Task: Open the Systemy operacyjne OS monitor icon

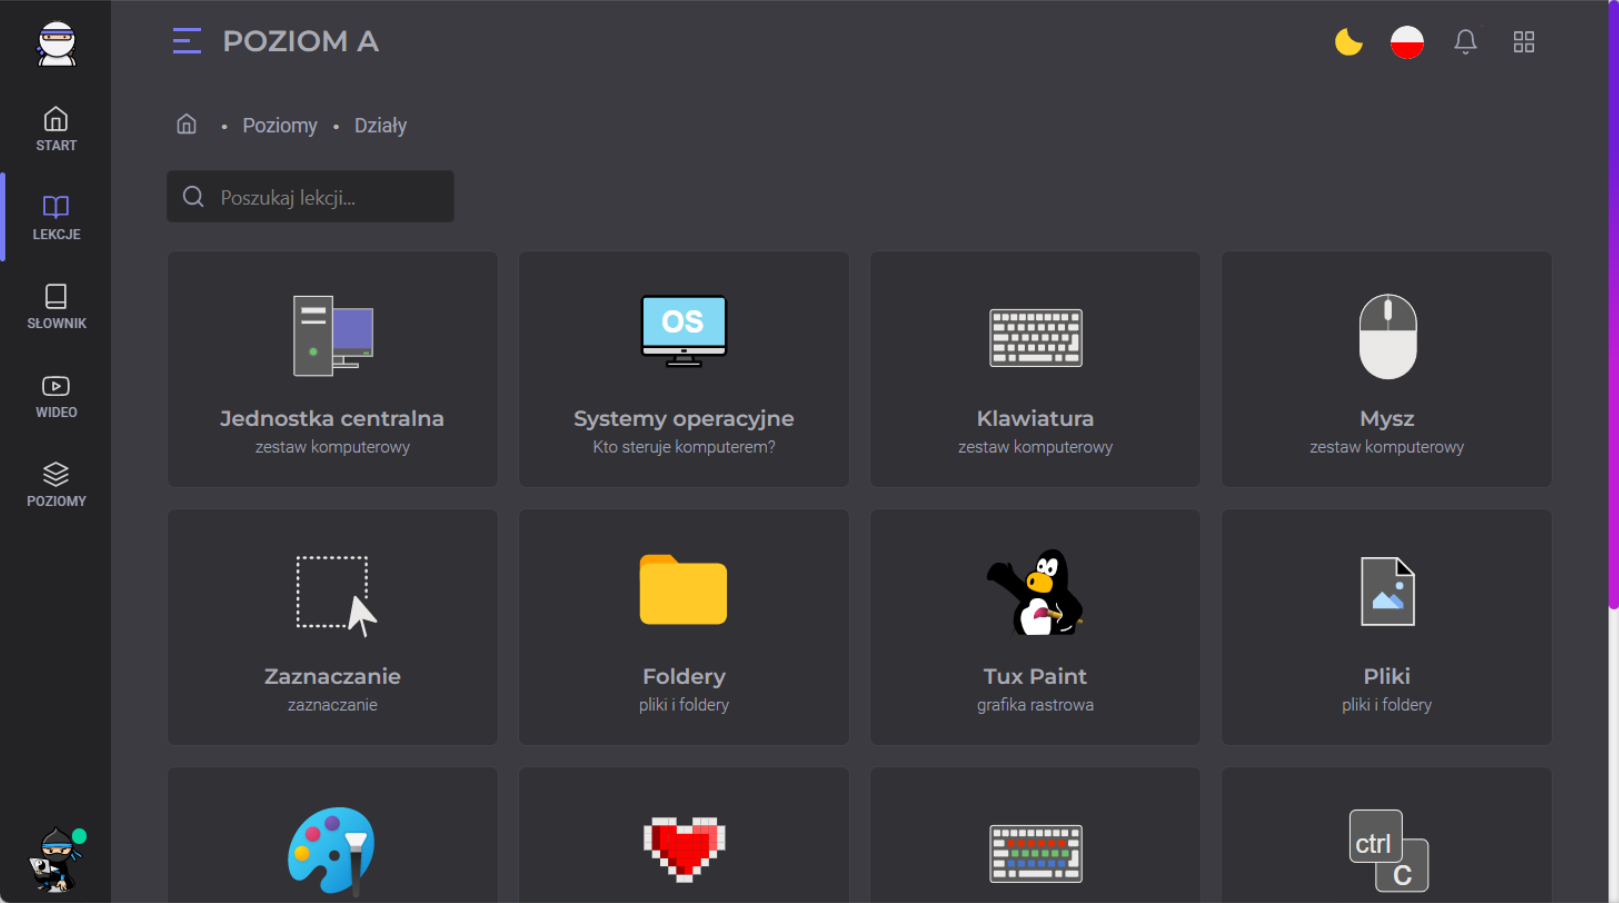Action: point(684,331)
